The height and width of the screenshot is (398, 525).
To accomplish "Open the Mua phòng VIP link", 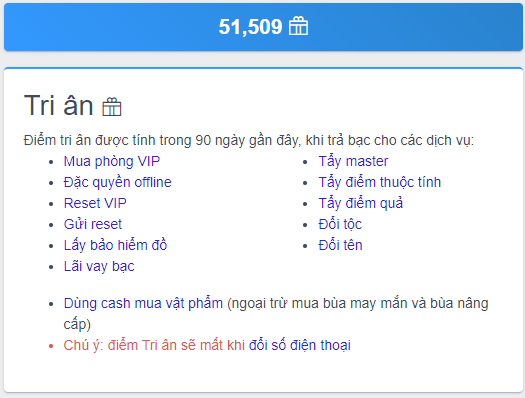I will tap(112, 161).
